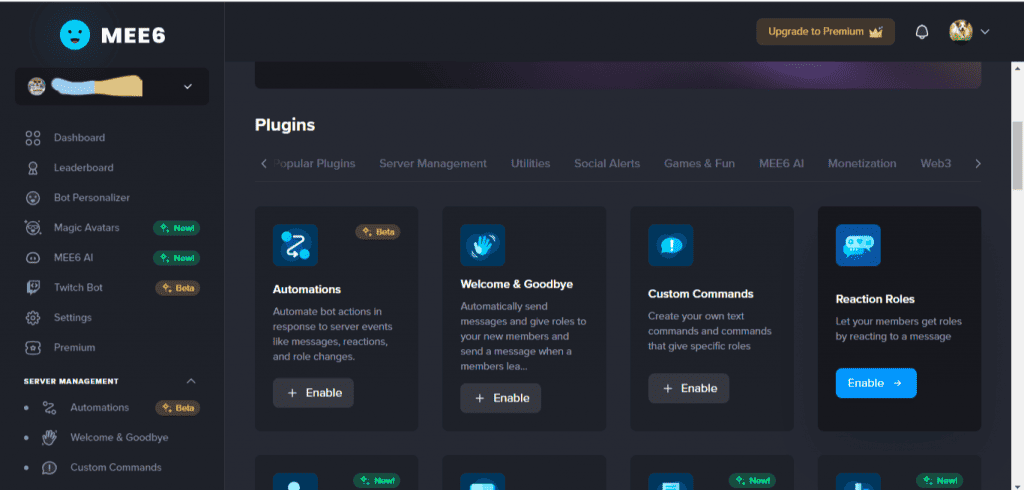Screen dimensions: 1024x490
Task: Click the server avatar in the selector
Action: click(x=37, y=86)
